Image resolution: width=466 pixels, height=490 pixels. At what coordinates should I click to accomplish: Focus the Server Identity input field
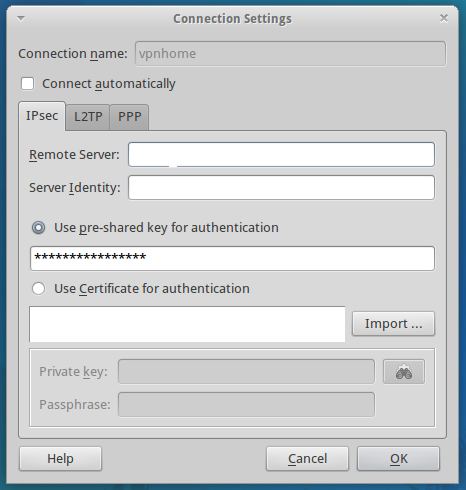tap(282, 188)
